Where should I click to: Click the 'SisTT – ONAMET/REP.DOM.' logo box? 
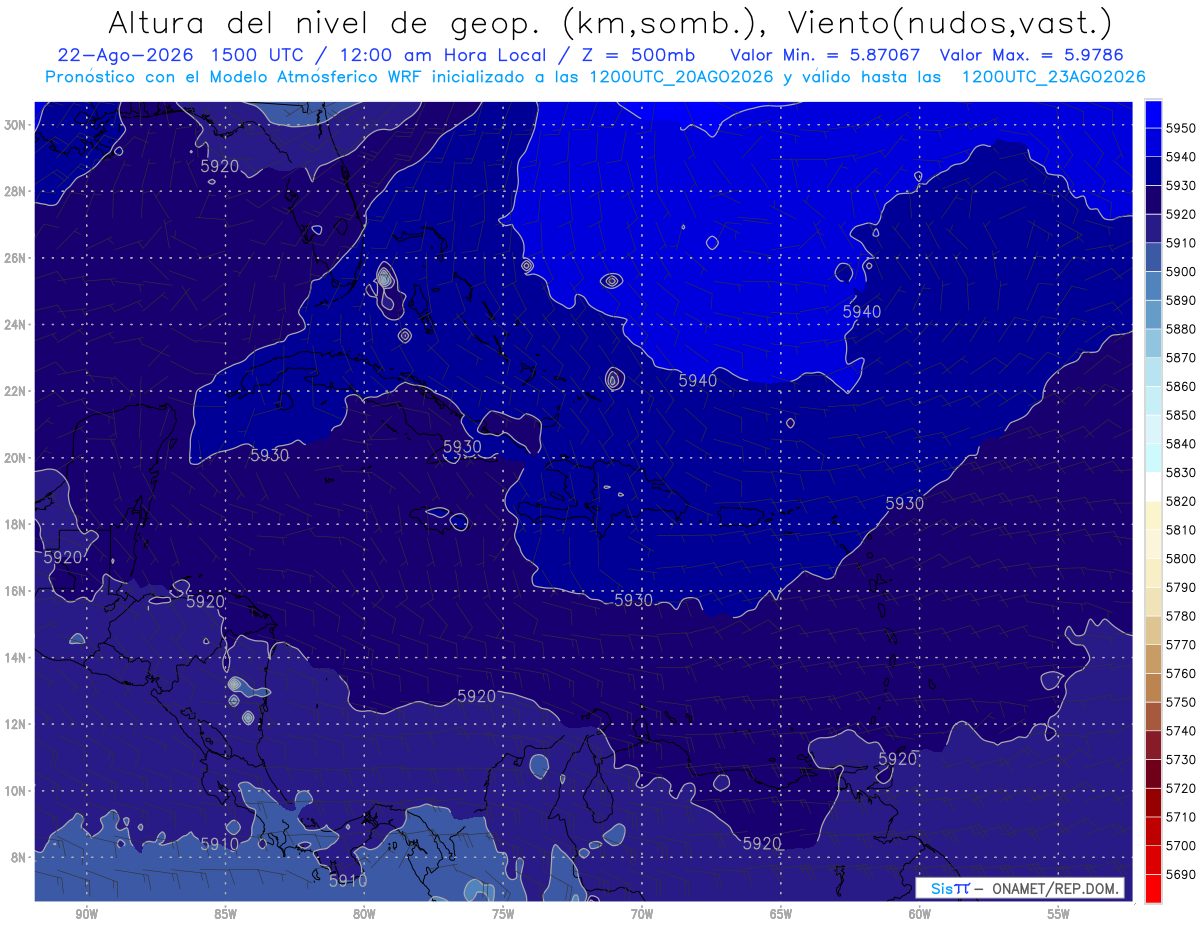[x=1019, y=888]
